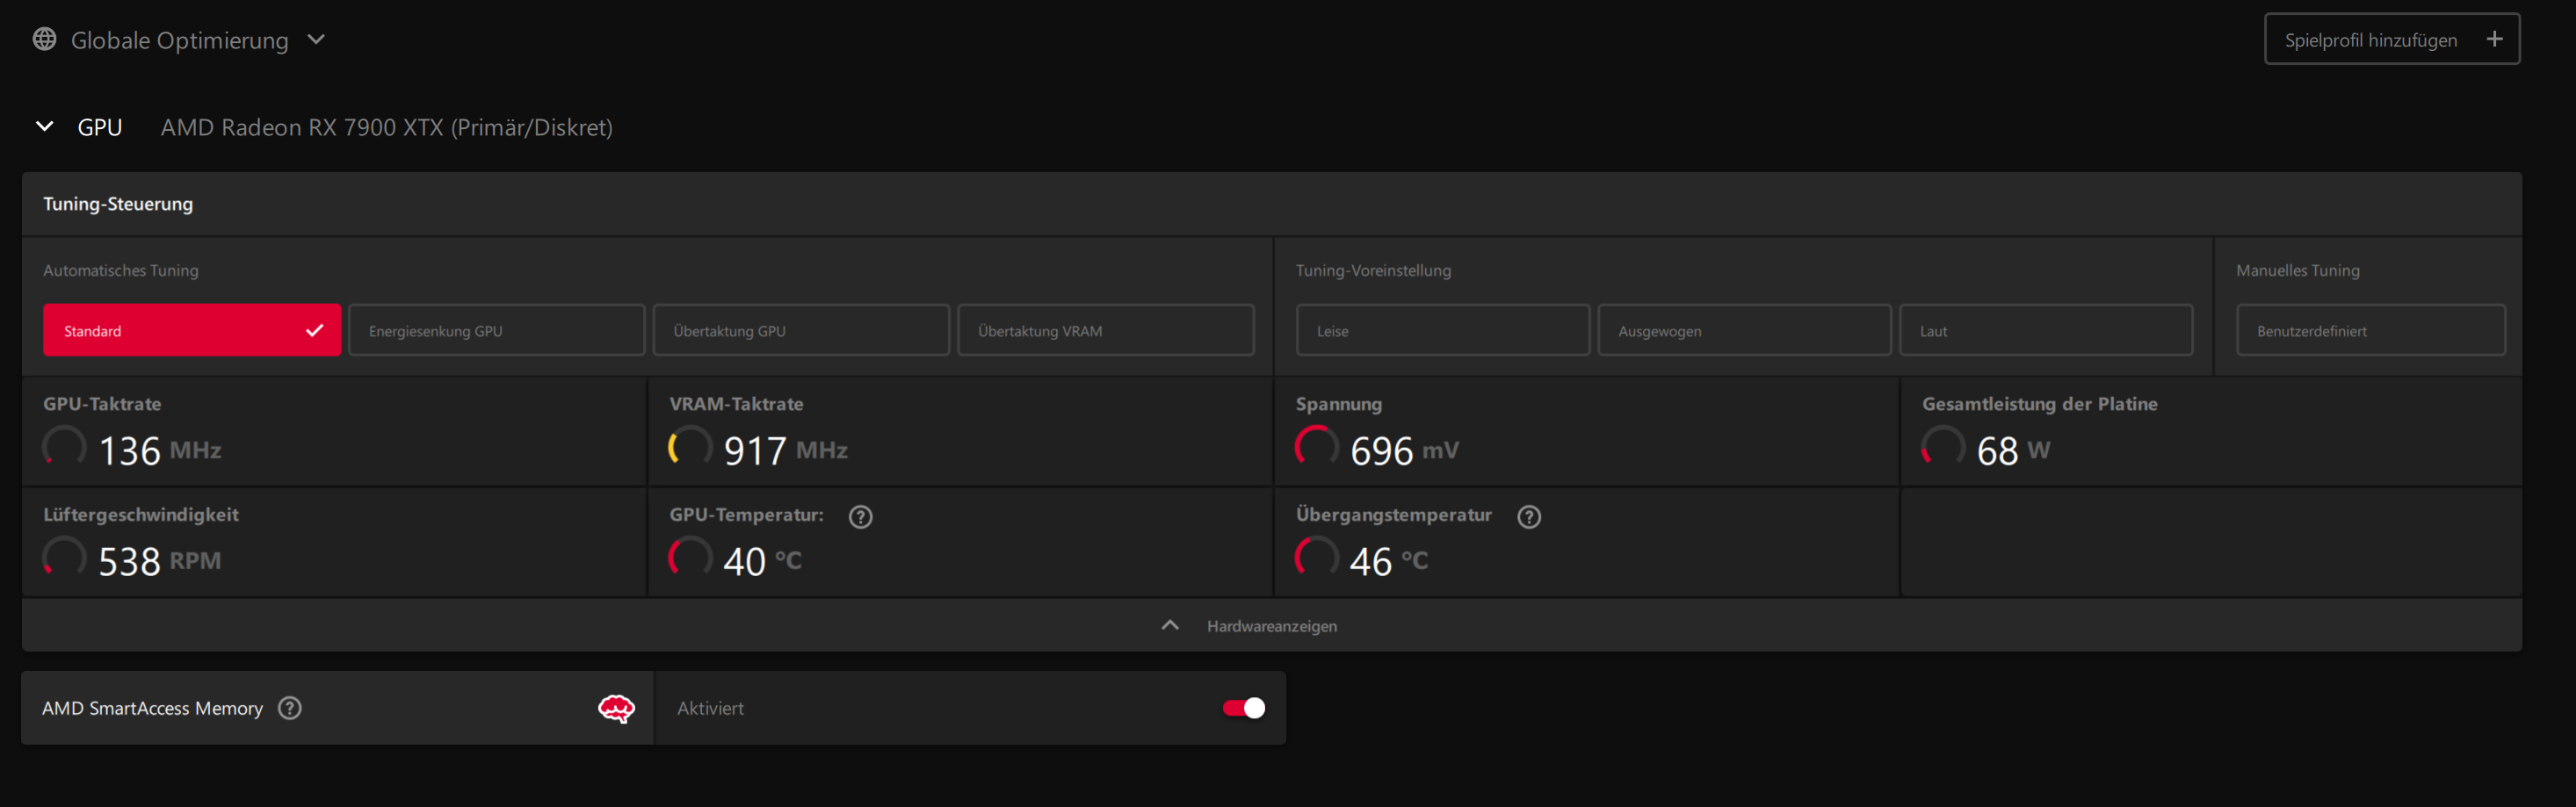Click the 696 mV voltage value
Viewport: 2576px width, 807px height.
1405,451
